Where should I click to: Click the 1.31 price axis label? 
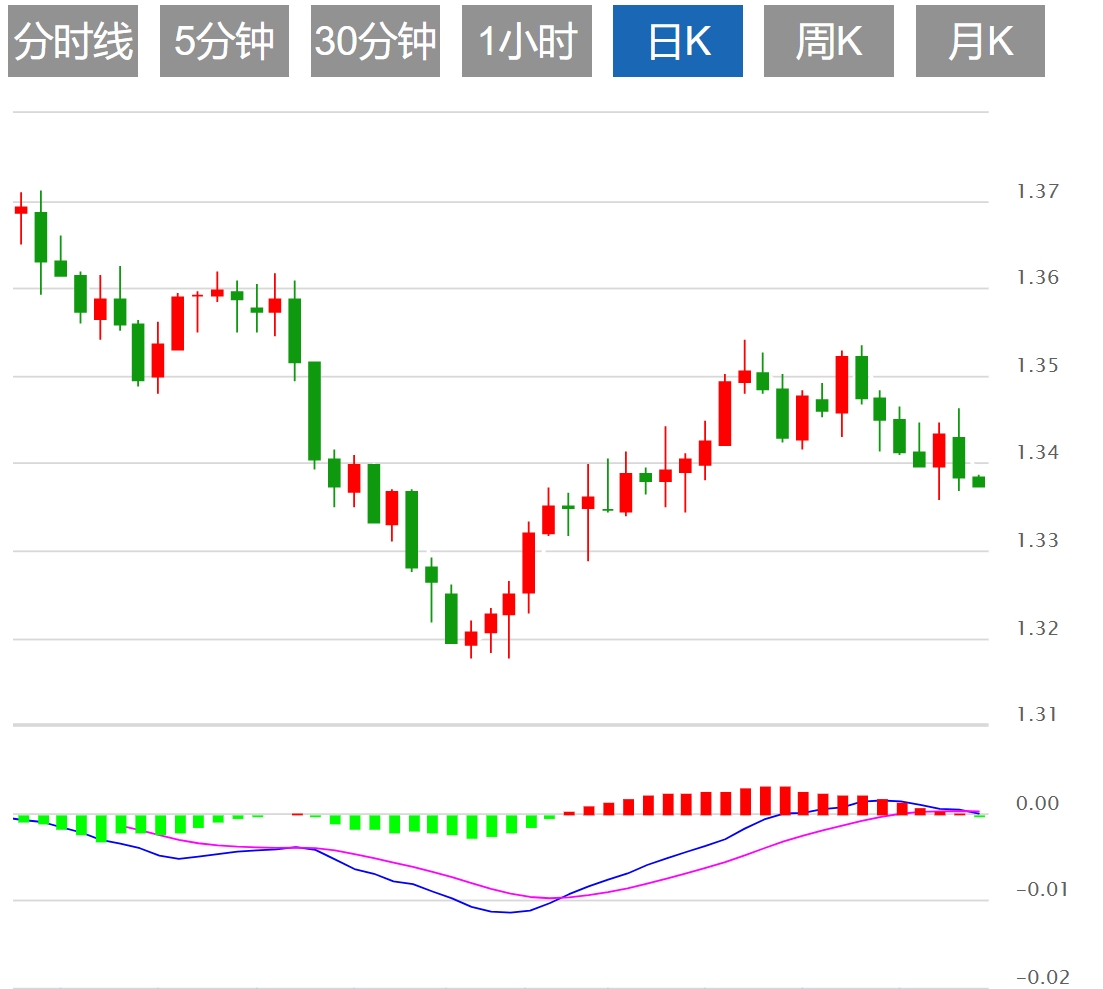pos(1036,715)
